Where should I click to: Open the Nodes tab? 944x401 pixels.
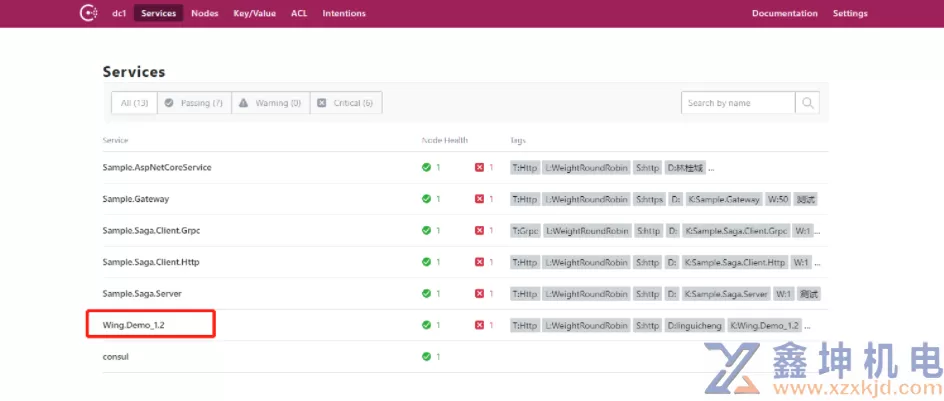[205, 13]
